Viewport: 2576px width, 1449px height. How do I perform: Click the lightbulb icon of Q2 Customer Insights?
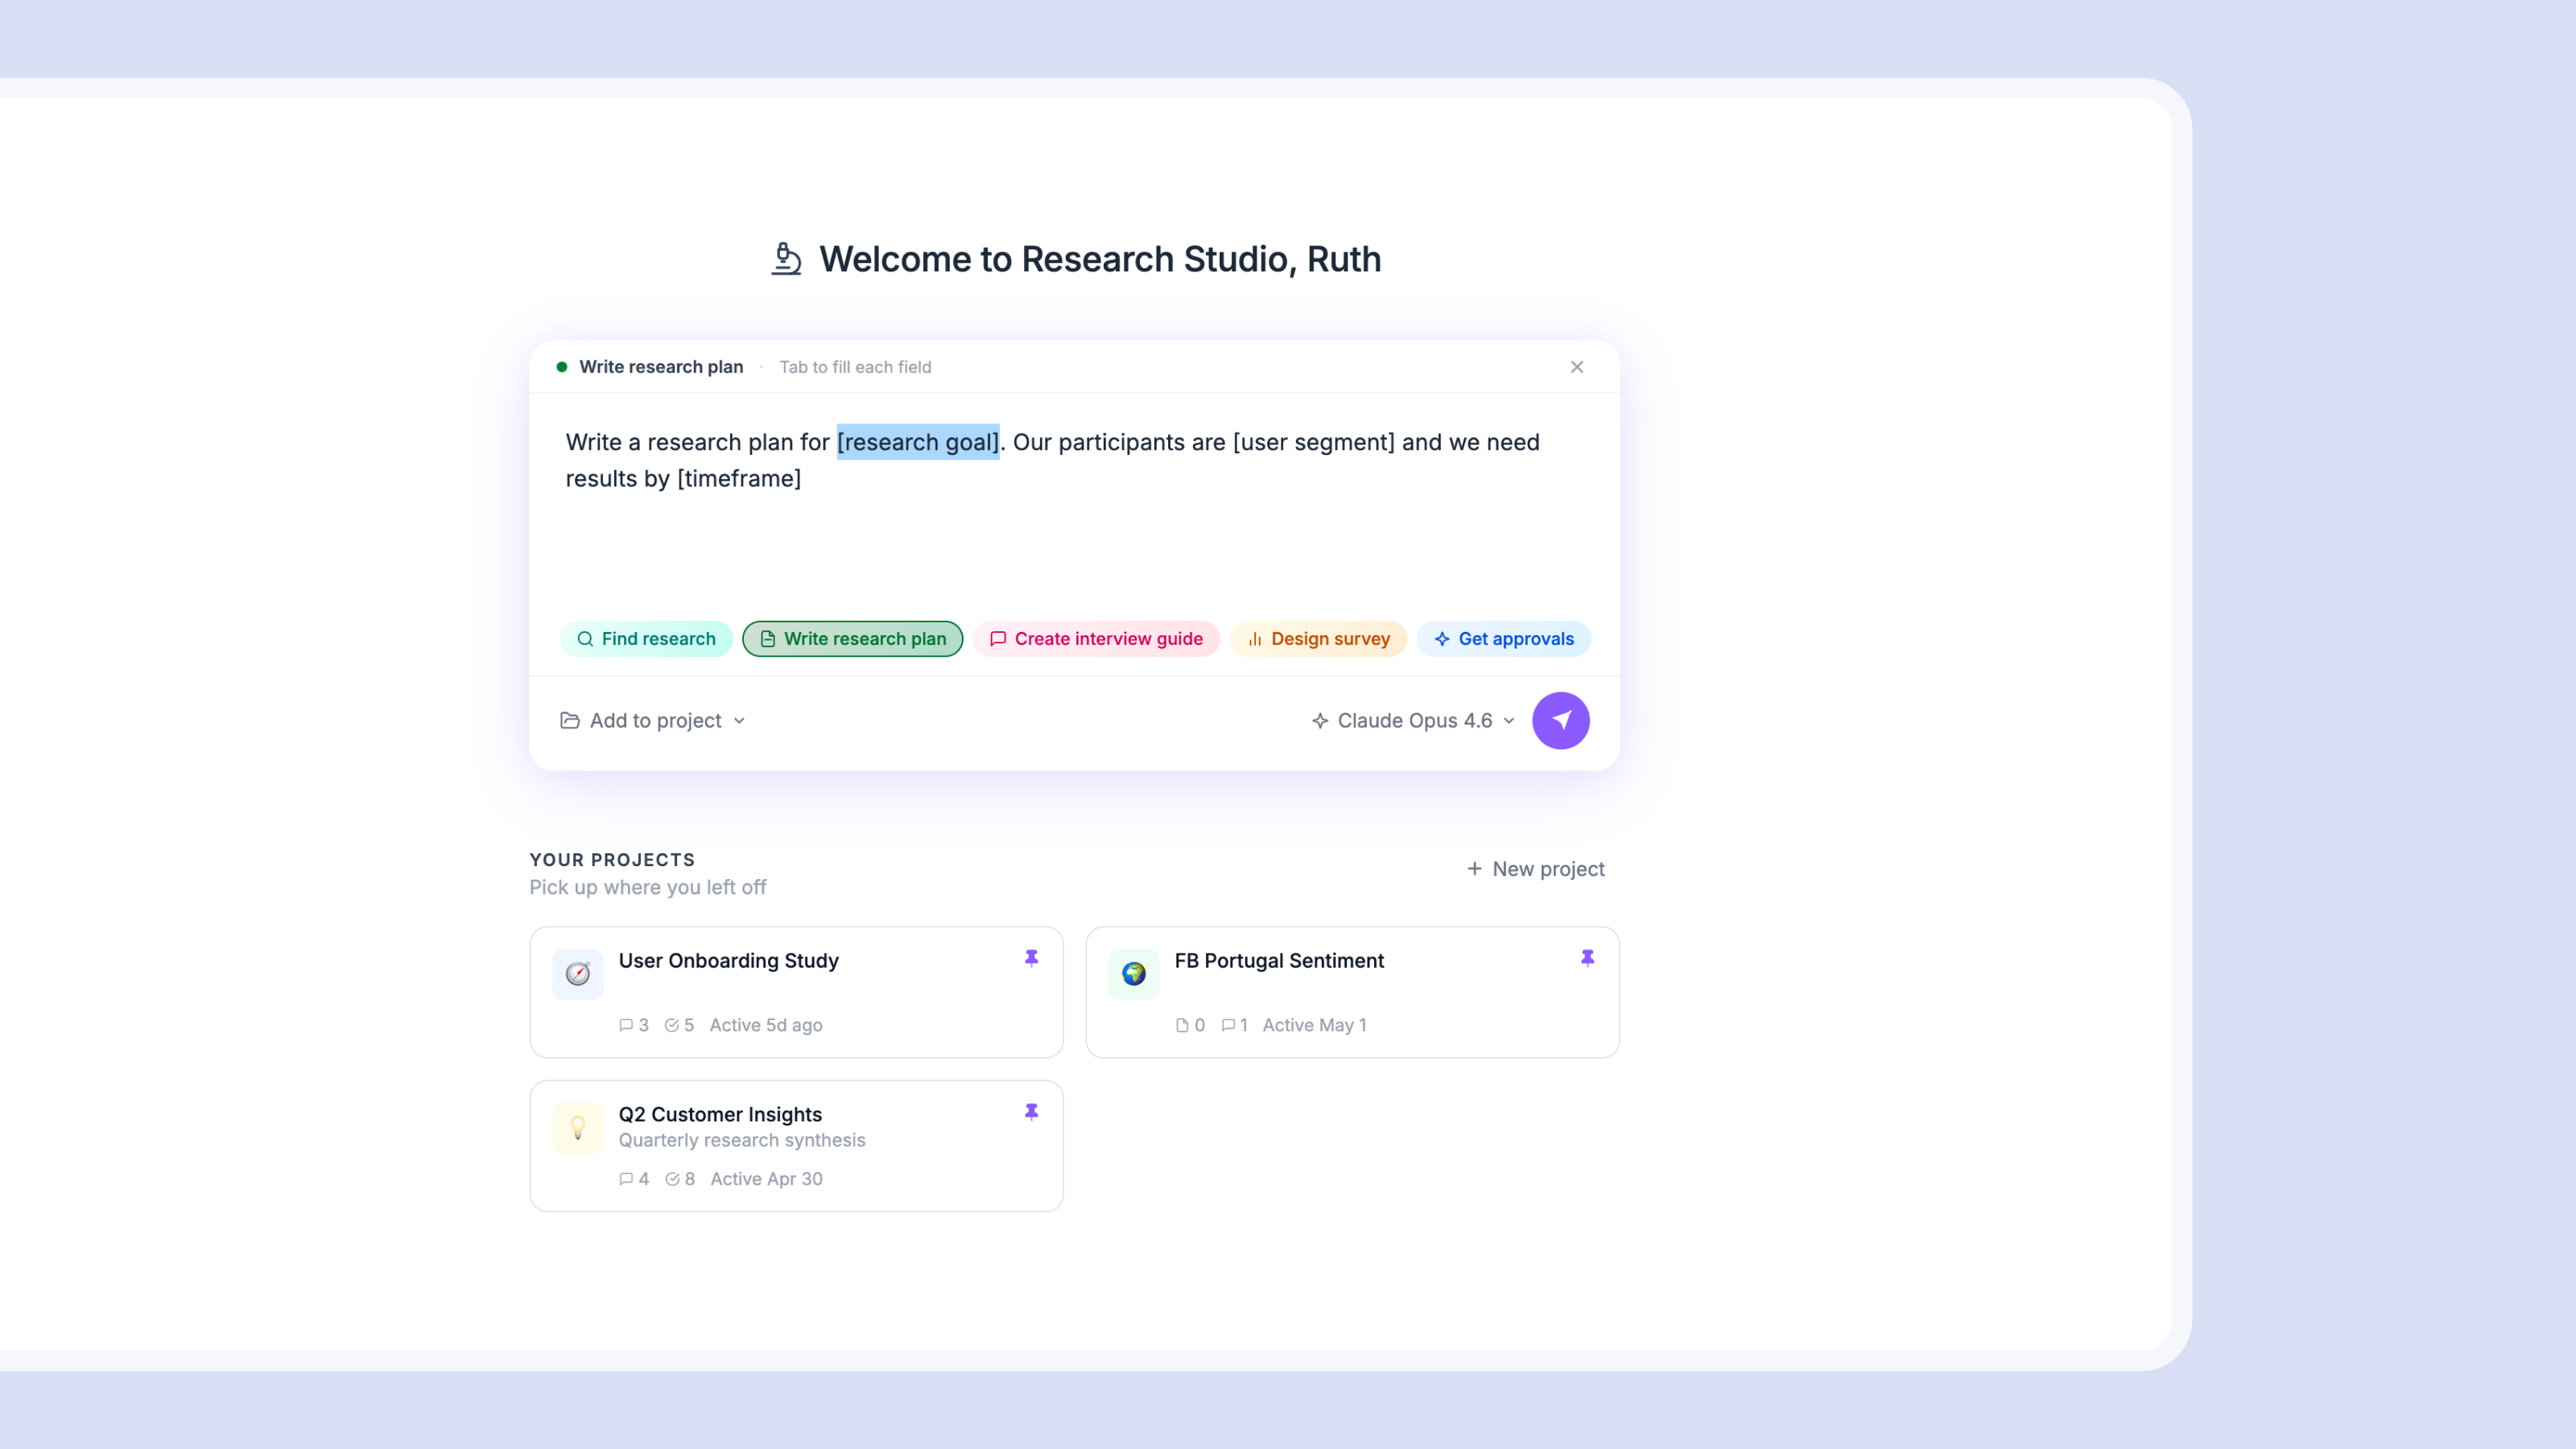[578, 1128]
